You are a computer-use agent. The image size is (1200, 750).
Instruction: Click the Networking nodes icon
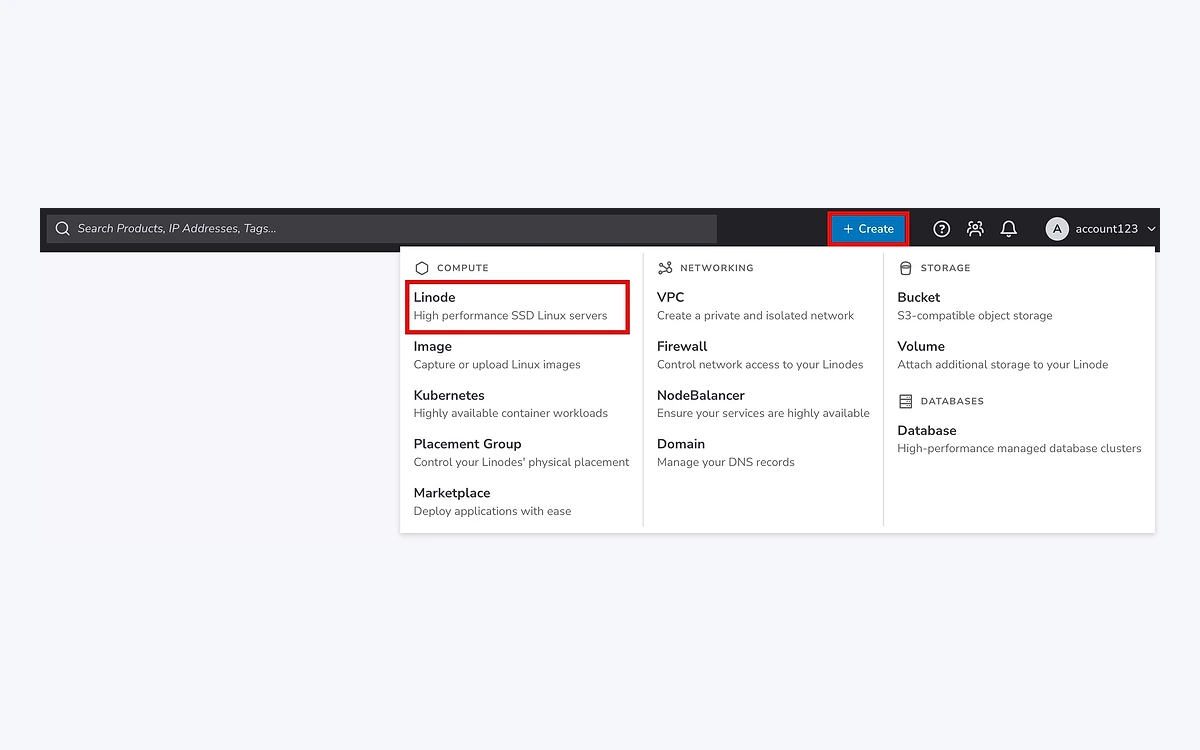coord(665,268)
